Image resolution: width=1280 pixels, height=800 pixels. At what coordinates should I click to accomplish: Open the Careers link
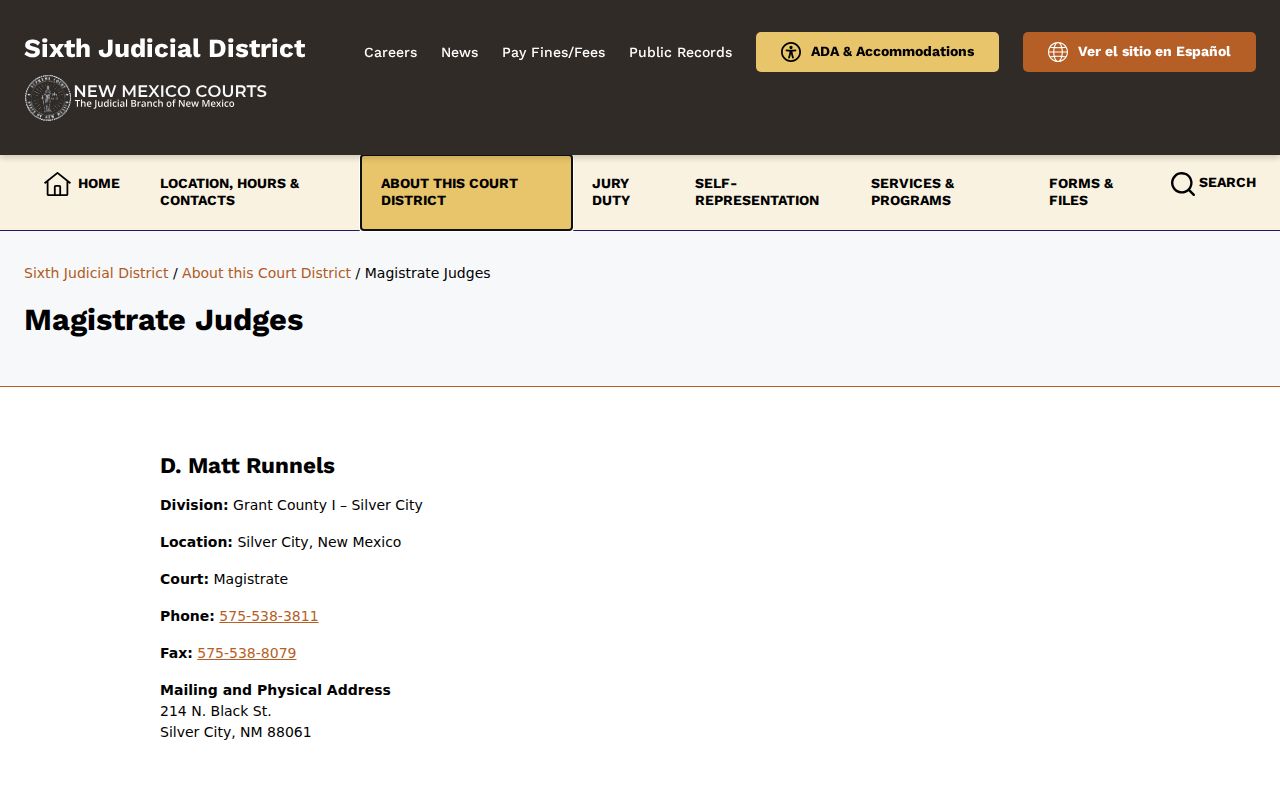(x=390, y=52)
